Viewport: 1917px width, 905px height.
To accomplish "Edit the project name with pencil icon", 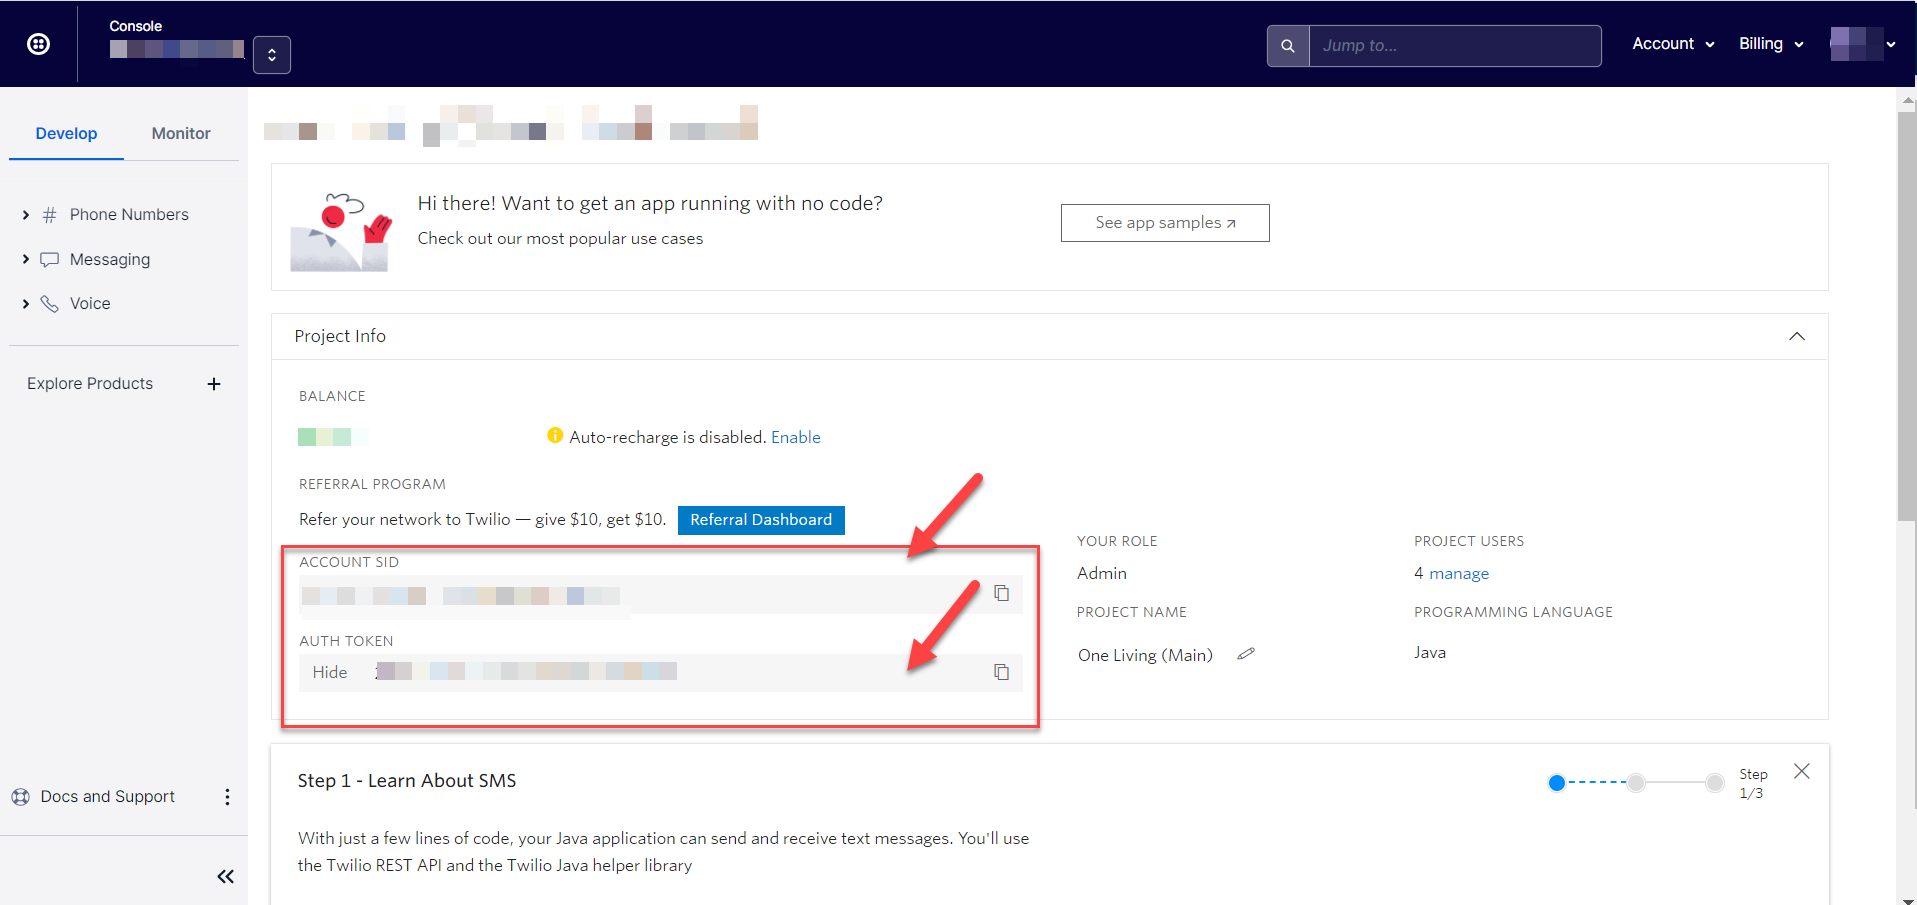I will click(x=1246, y=654).
